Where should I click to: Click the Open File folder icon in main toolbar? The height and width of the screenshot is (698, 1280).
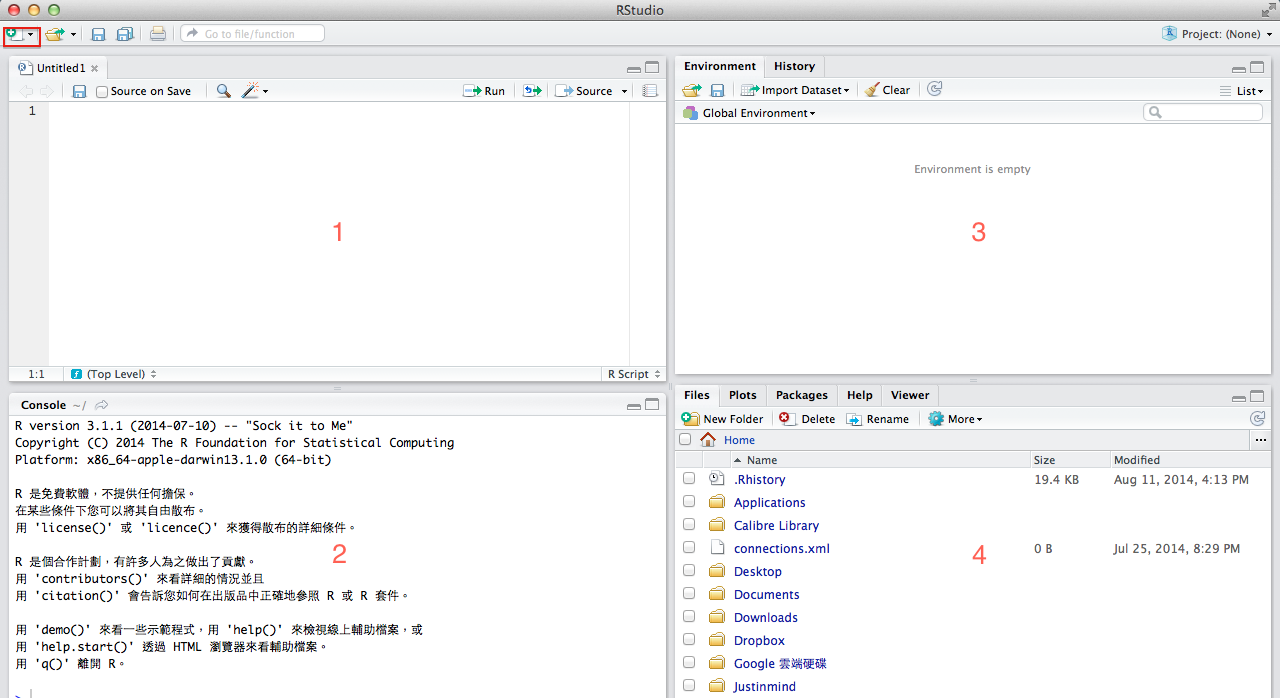click(x=55, y=34)
